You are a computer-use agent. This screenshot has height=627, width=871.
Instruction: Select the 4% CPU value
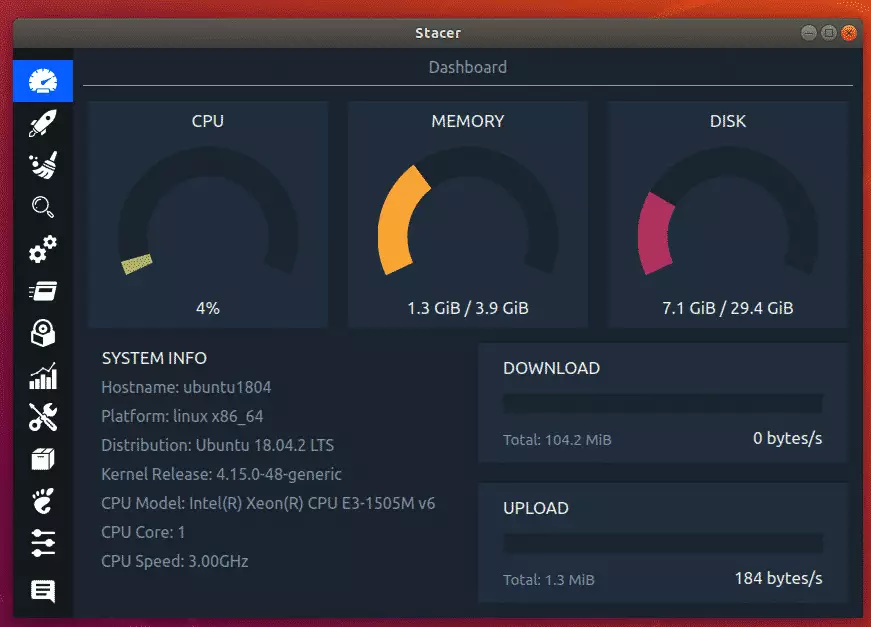pyautogui.click(x=208, y=308)
